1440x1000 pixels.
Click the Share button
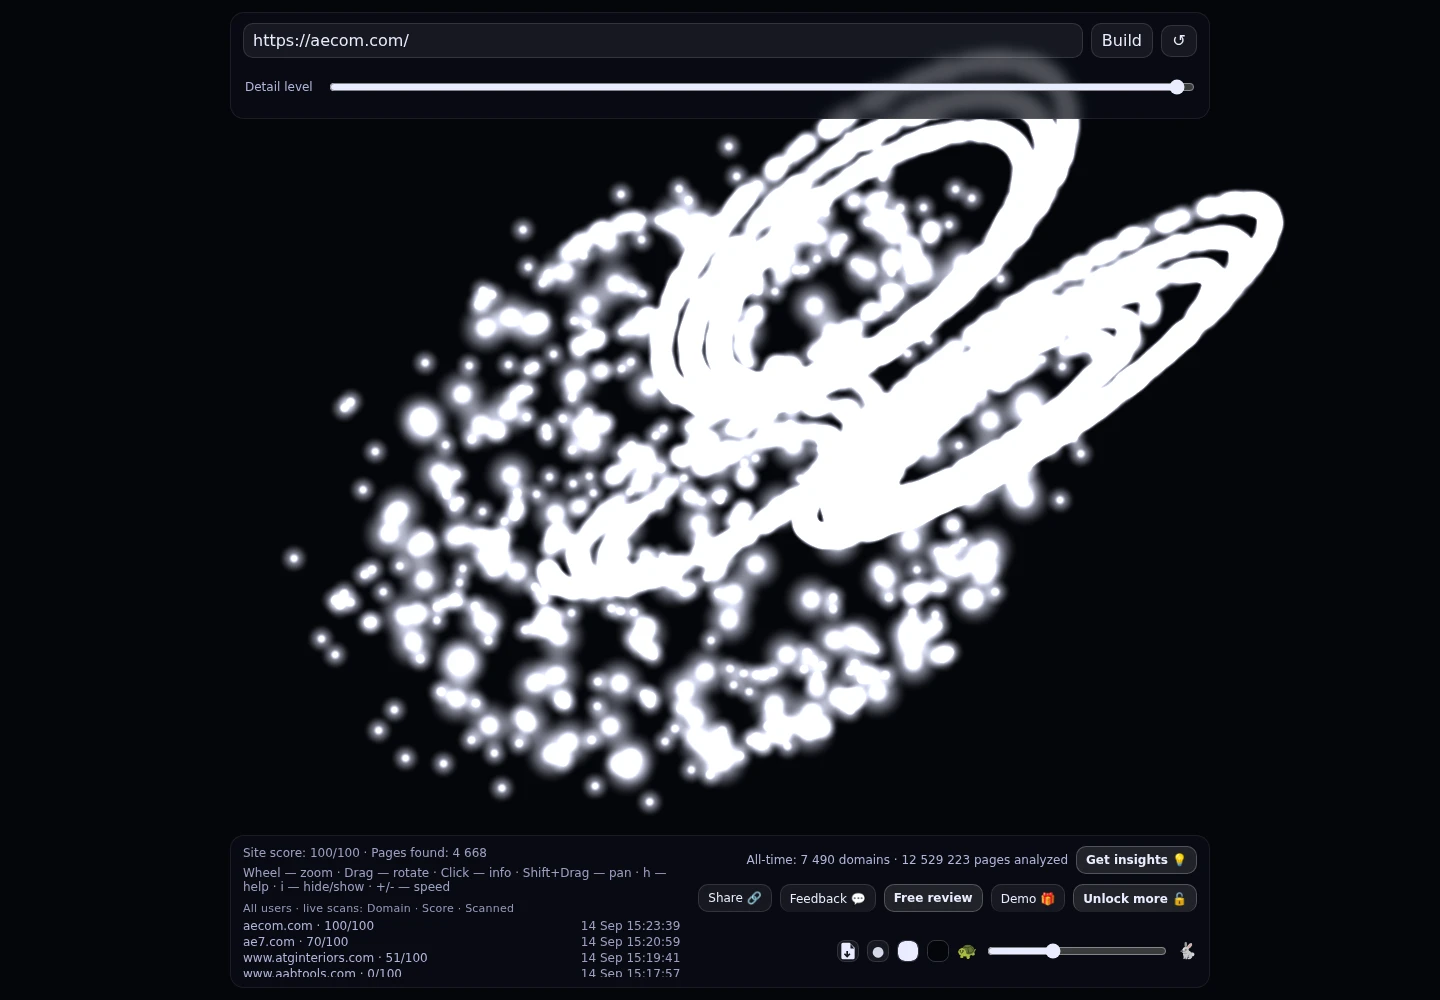point(735,898)
